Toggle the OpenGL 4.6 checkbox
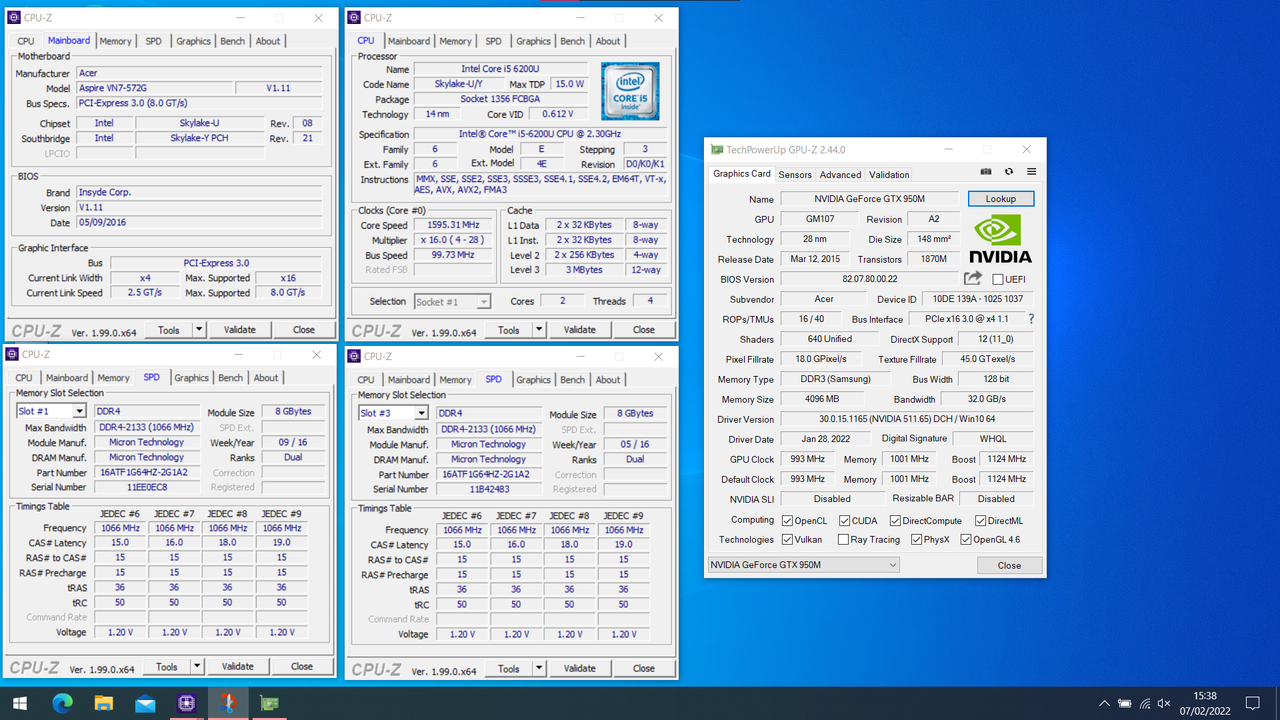The image size is (1280, 720). tap(966, 539)
